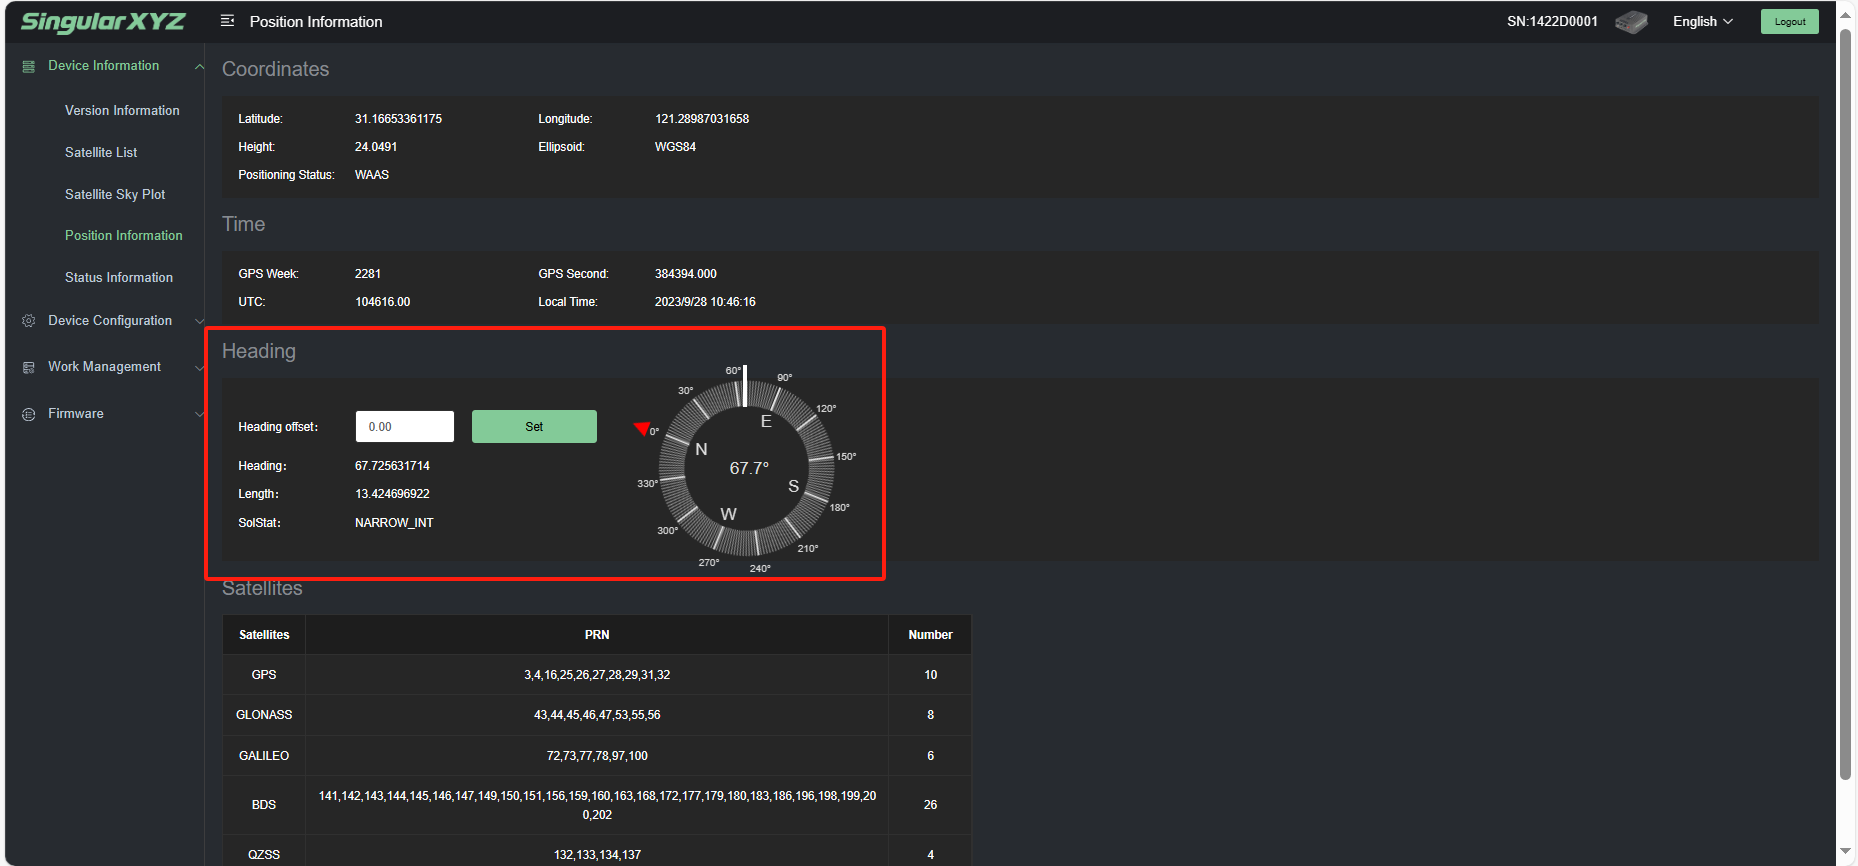This screenshot has height=866, width=1858.
Task: Expand the Firmware menu chevron
Action: (x=199, y=414)
